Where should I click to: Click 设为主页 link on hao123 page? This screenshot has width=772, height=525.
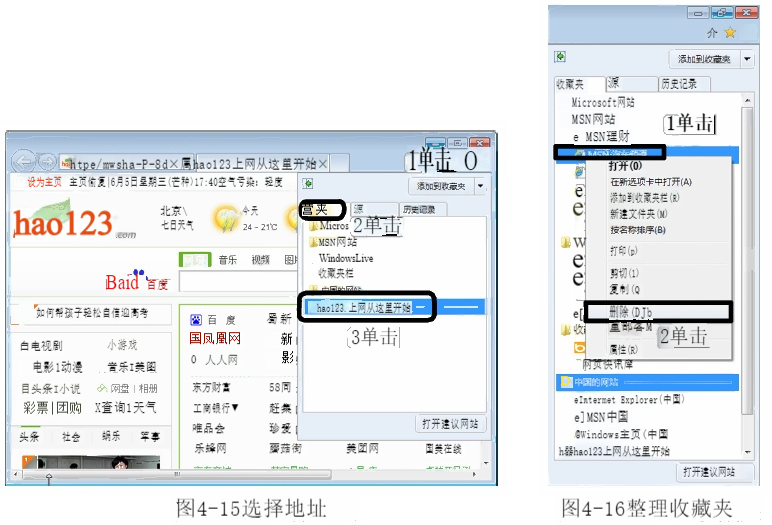pyautogui.click(x=44, y=182)
